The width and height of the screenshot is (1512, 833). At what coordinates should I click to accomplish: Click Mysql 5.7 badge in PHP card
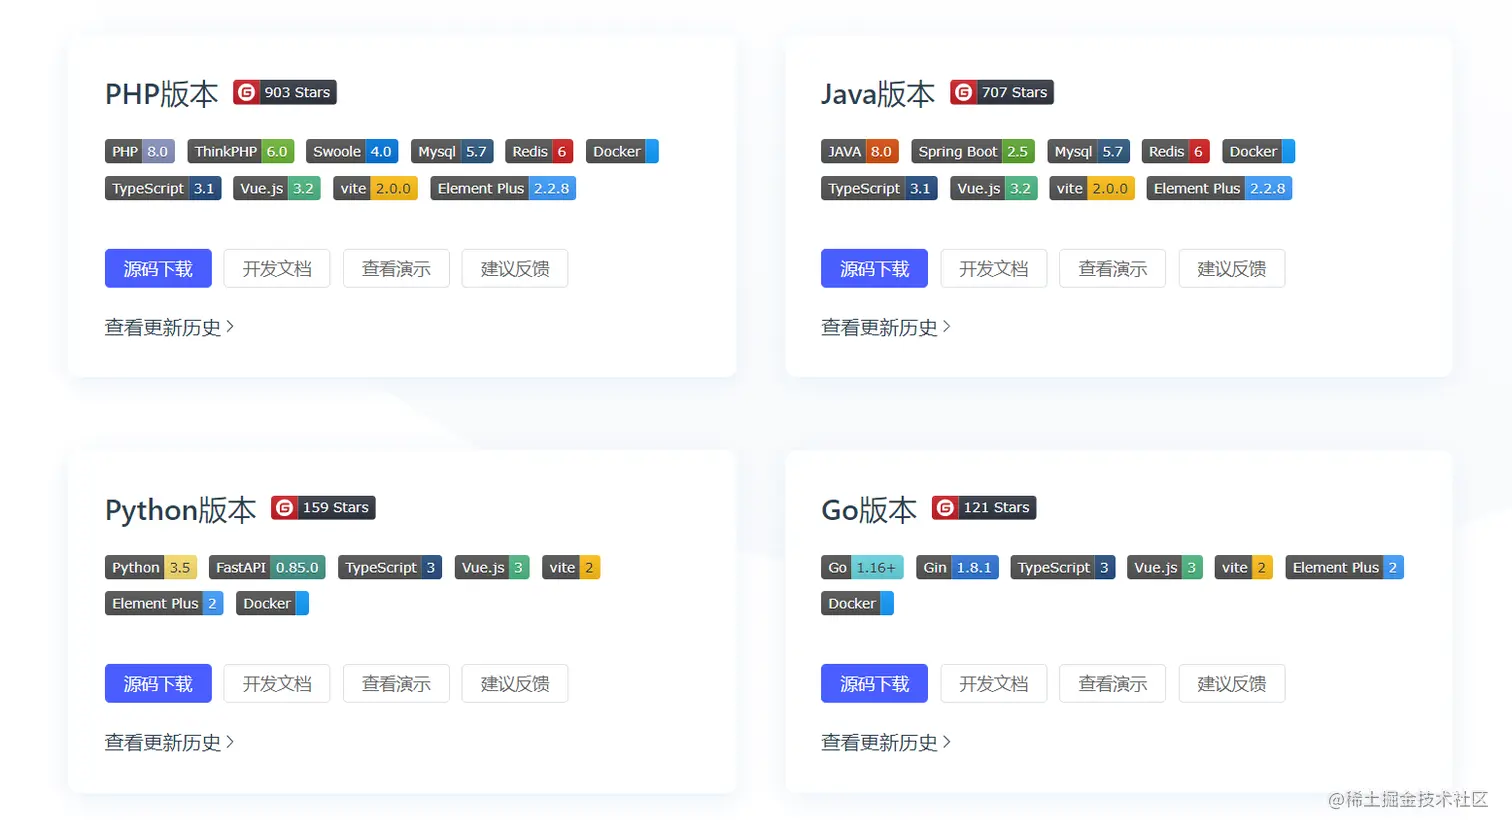452,151
